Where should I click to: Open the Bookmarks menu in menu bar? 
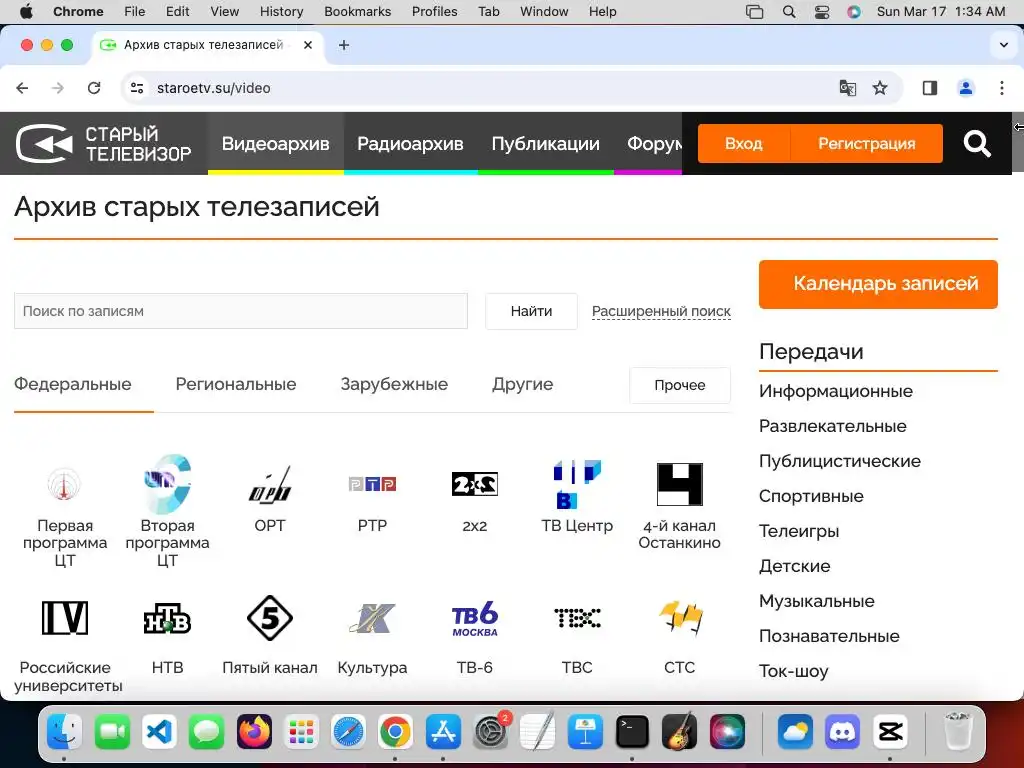357,11
